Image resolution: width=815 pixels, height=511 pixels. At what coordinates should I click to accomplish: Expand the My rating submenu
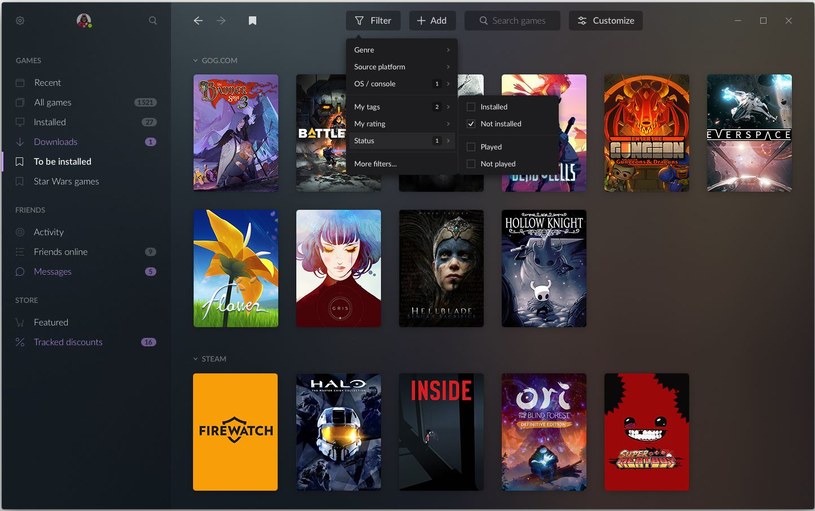[x=402, y=124]
